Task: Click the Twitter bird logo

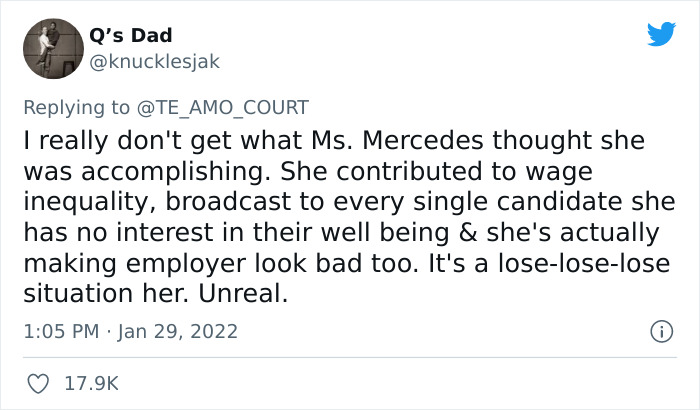Action: (661, 34)
